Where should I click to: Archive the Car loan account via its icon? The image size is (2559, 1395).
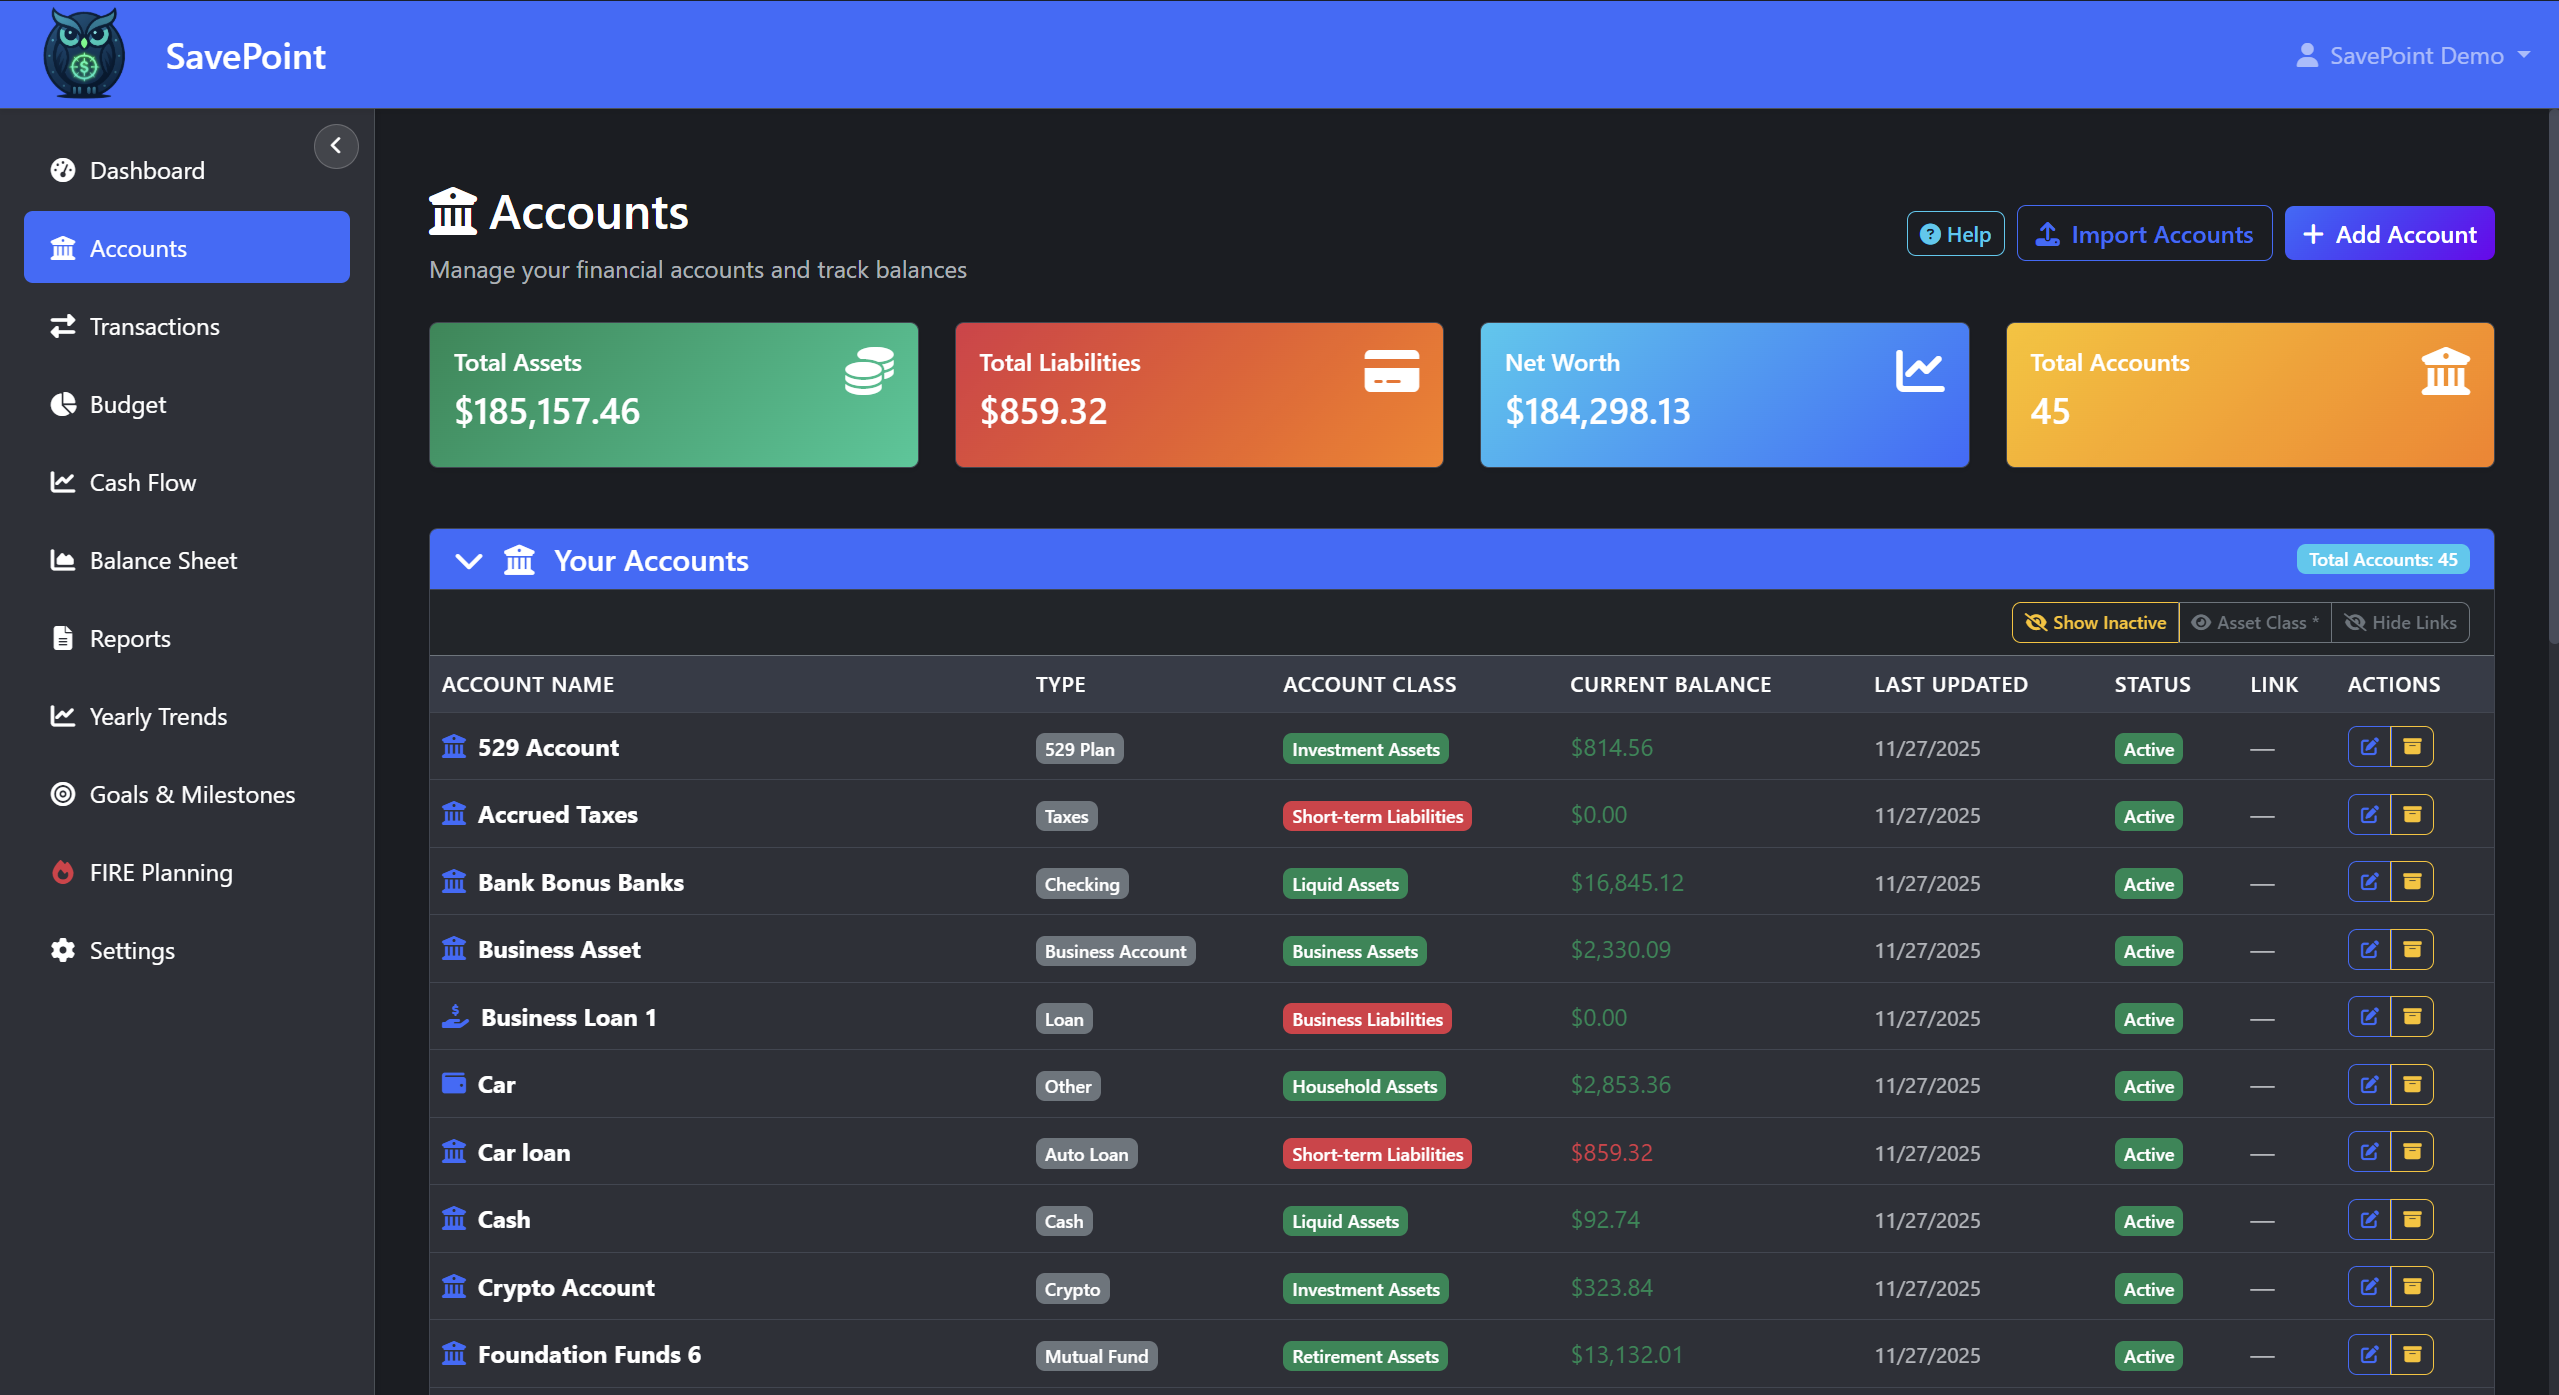click(x=2413, y=1151)
